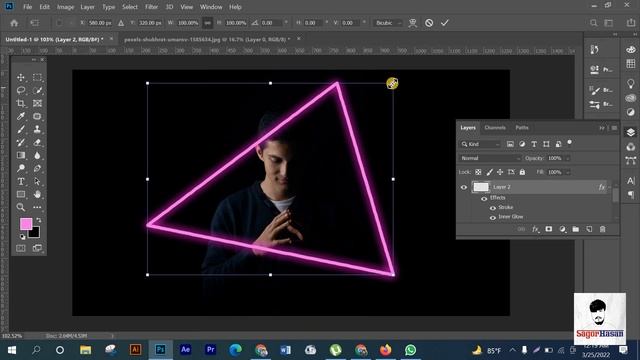Open the Filter menu
The image size is (640, 360).
coord(151,7)
